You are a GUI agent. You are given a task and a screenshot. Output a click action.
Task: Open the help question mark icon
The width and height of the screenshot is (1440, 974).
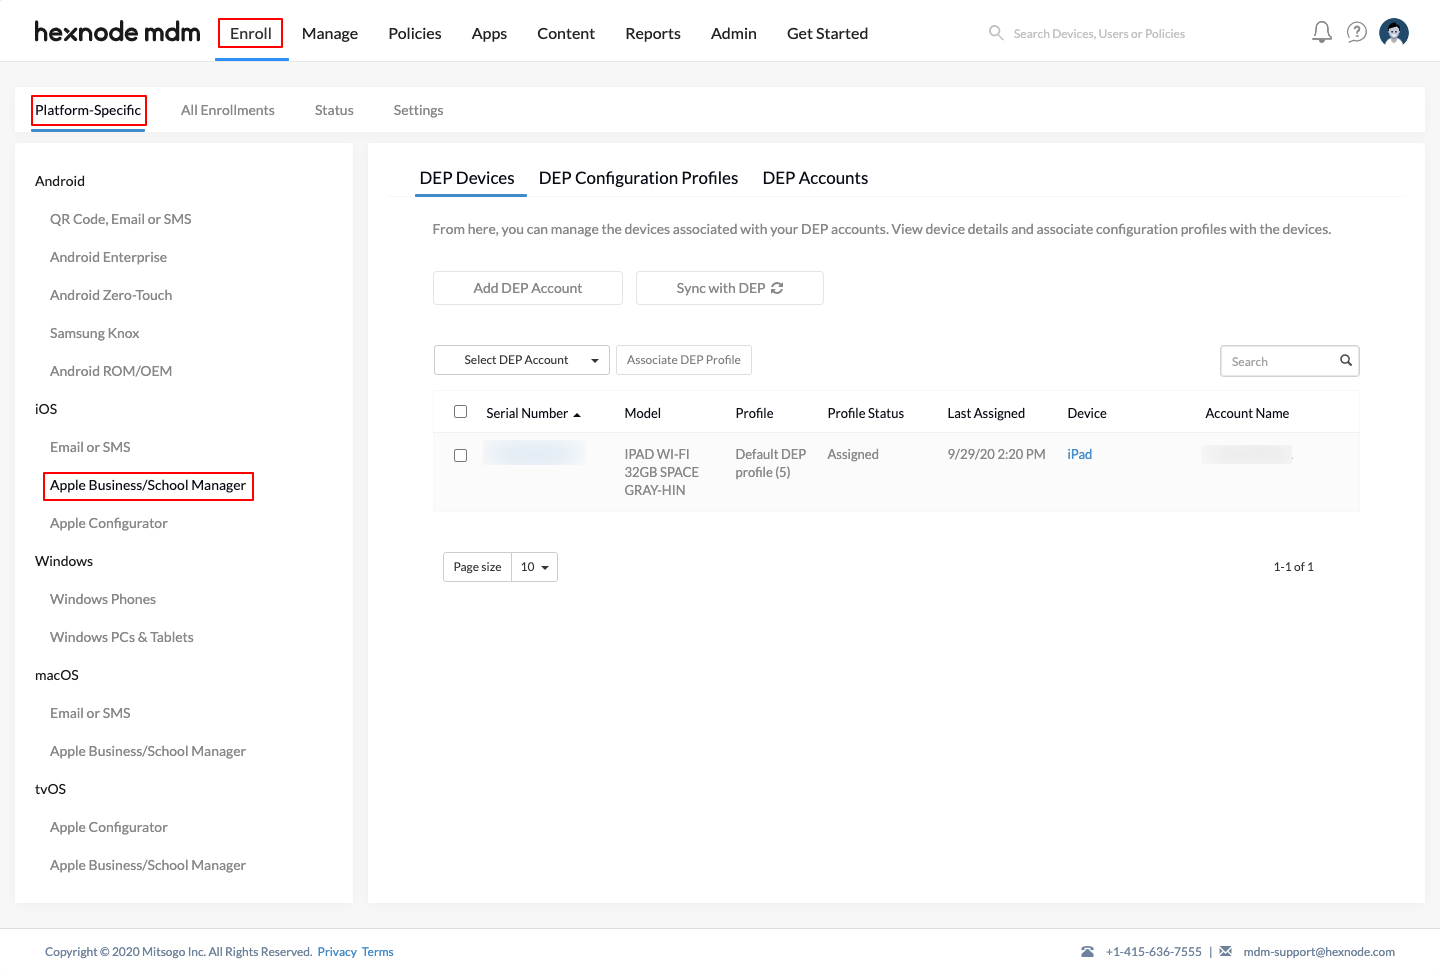click(1357, 33)
